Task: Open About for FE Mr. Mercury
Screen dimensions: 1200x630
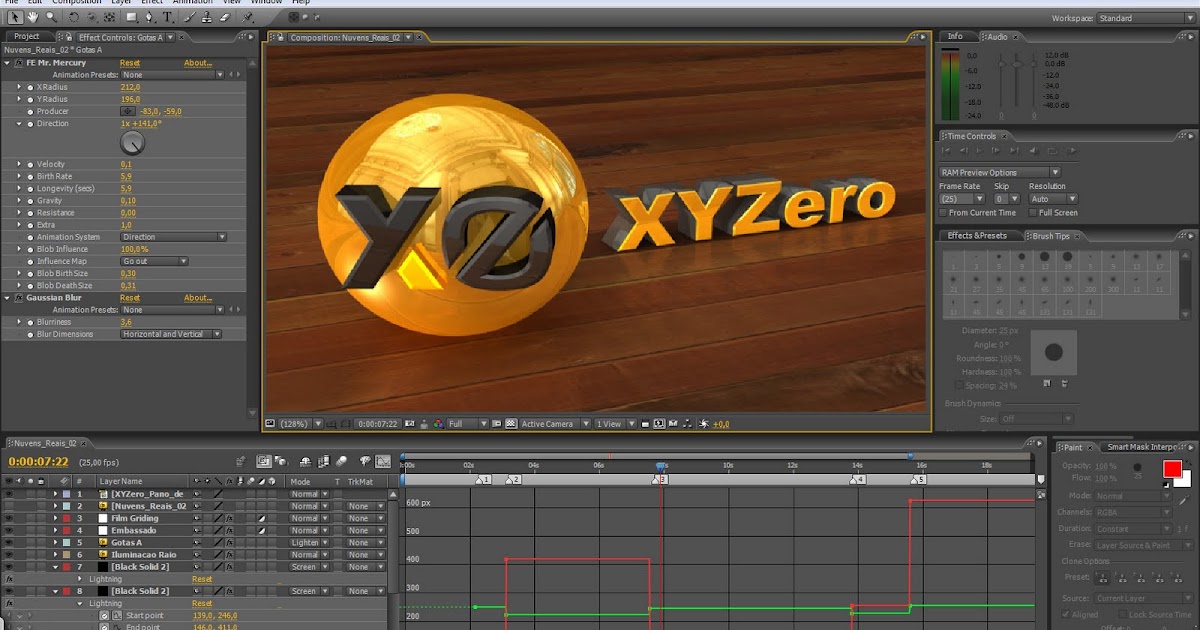Action: [x=198, y=63]
